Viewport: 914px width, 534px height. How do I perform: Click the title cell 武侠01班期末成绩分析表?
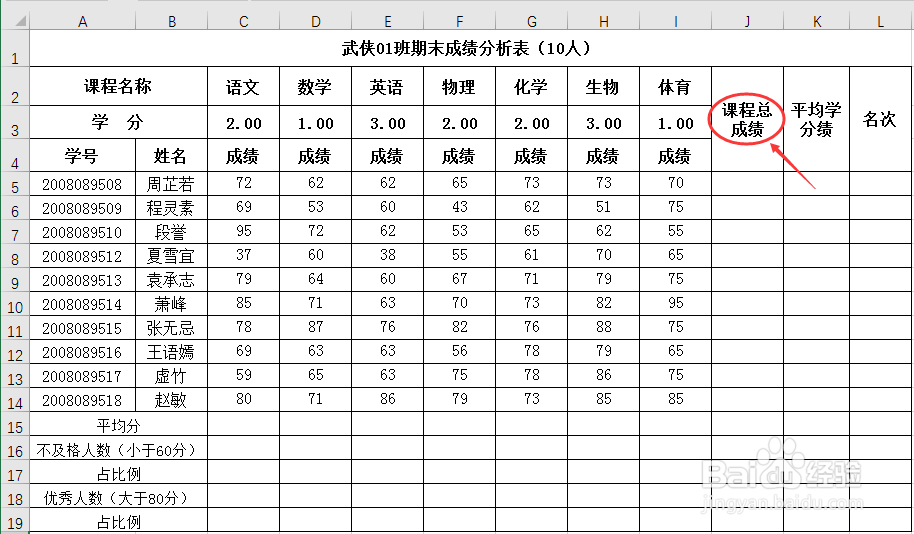click(x=470, y=48)
